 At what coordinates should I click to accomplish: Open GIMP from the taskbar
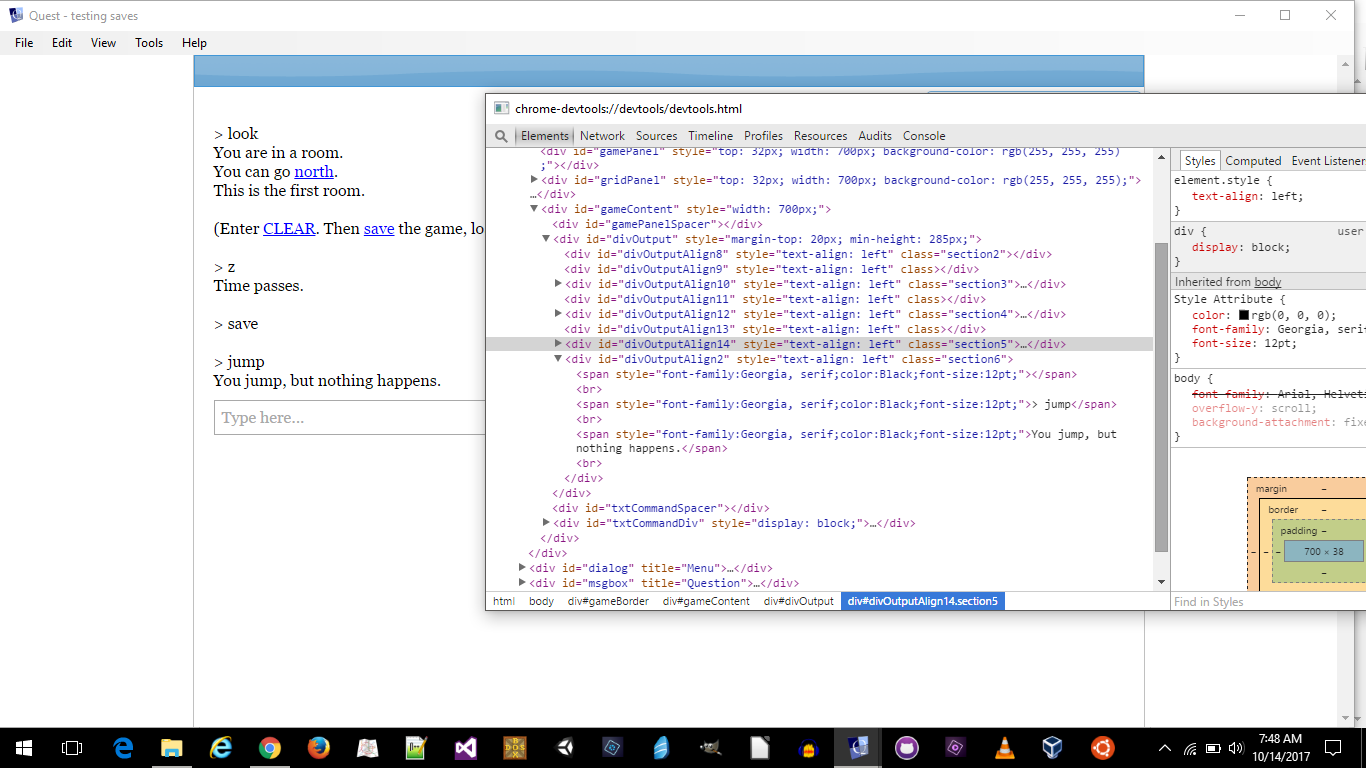(x=711, y=748)
